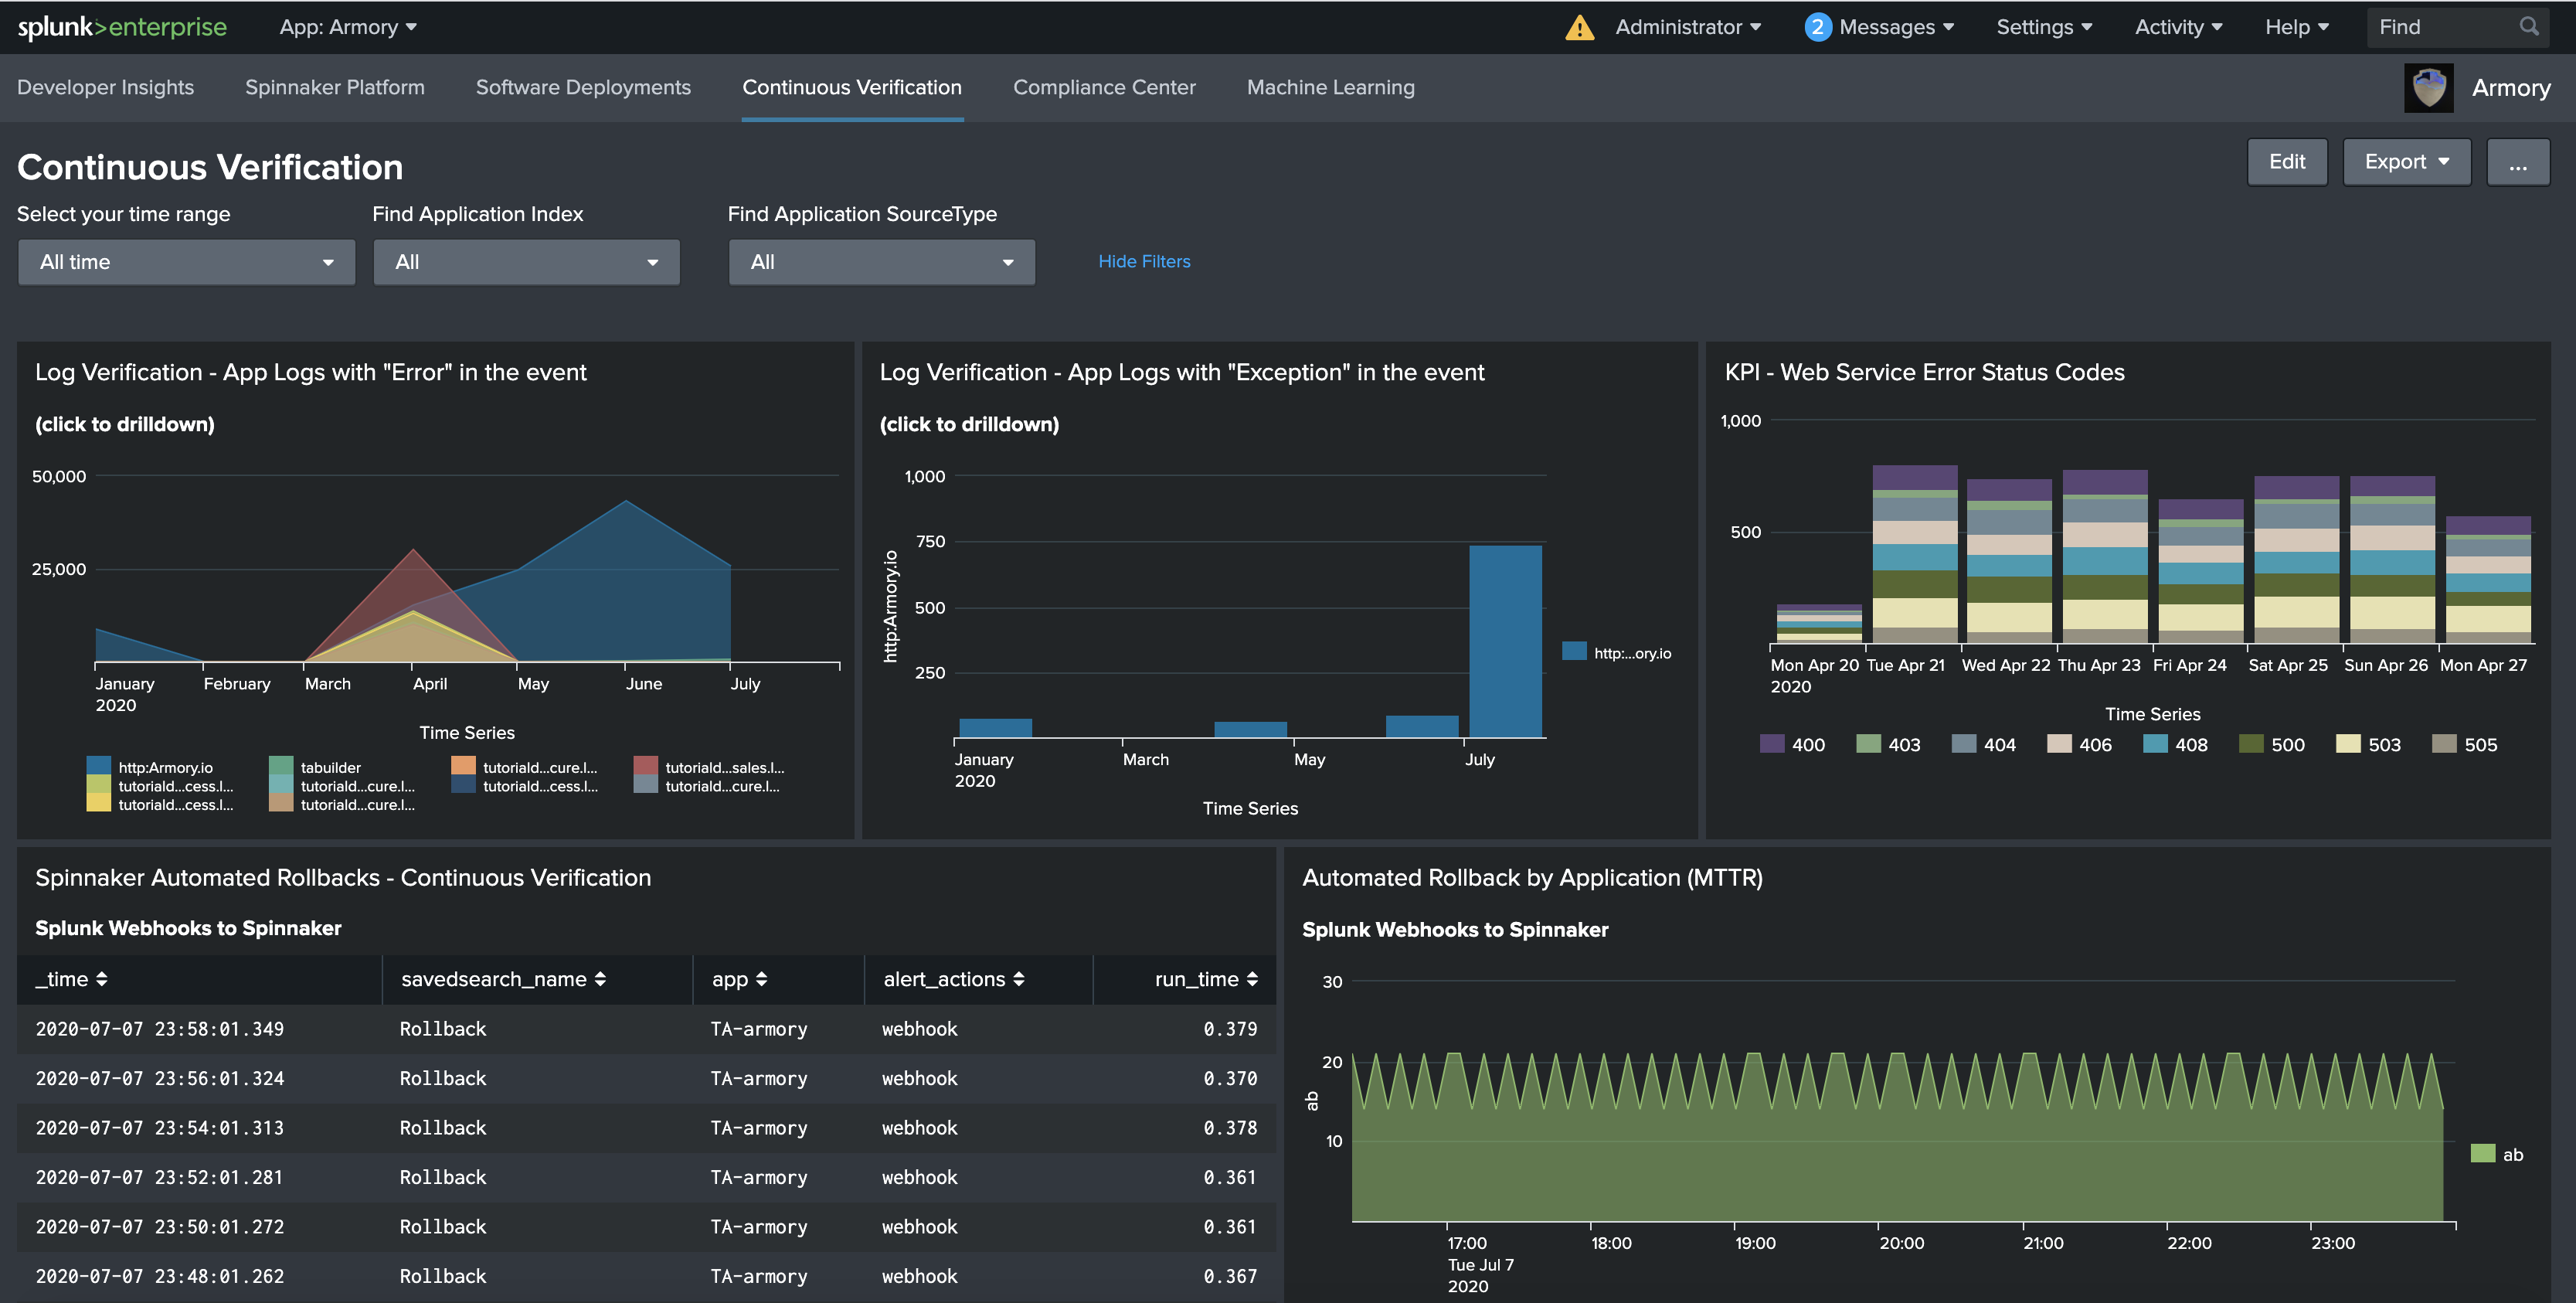
Task: Sort table by _time column arrows
Action: [x=101, y=979]
